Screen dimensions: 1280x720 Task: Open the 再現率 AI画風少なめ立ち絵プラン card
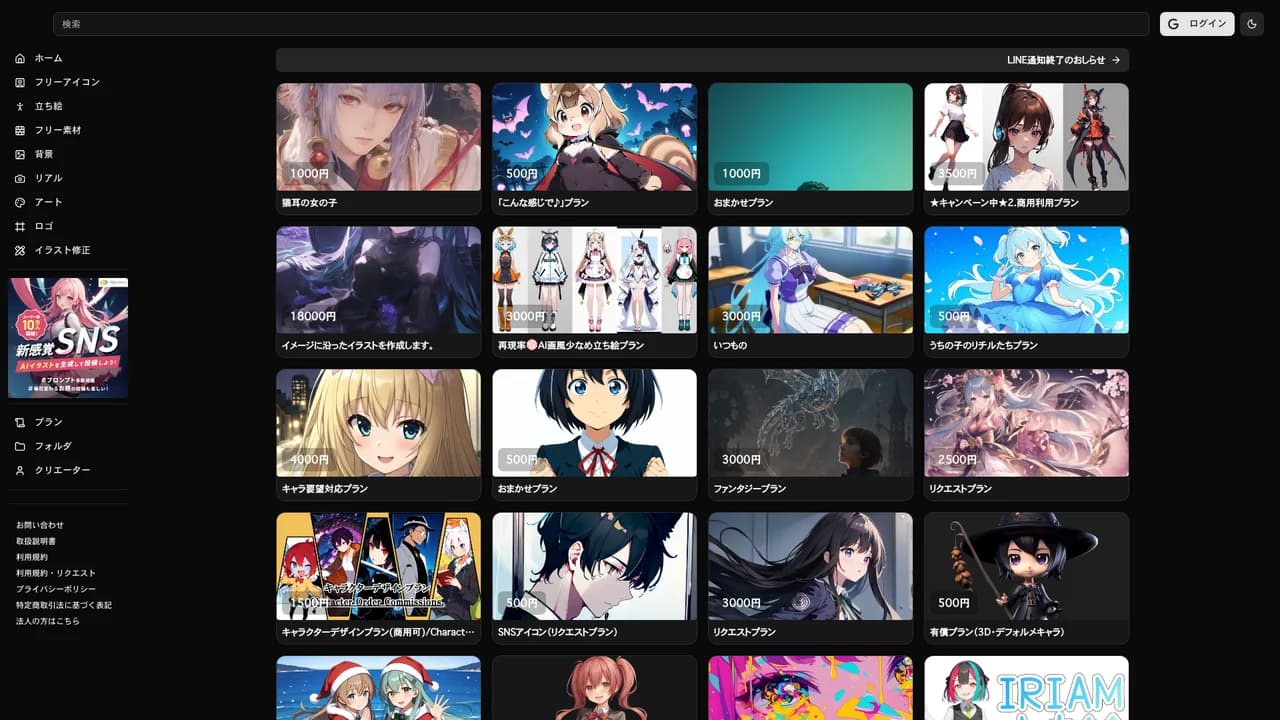pos(594,292)
